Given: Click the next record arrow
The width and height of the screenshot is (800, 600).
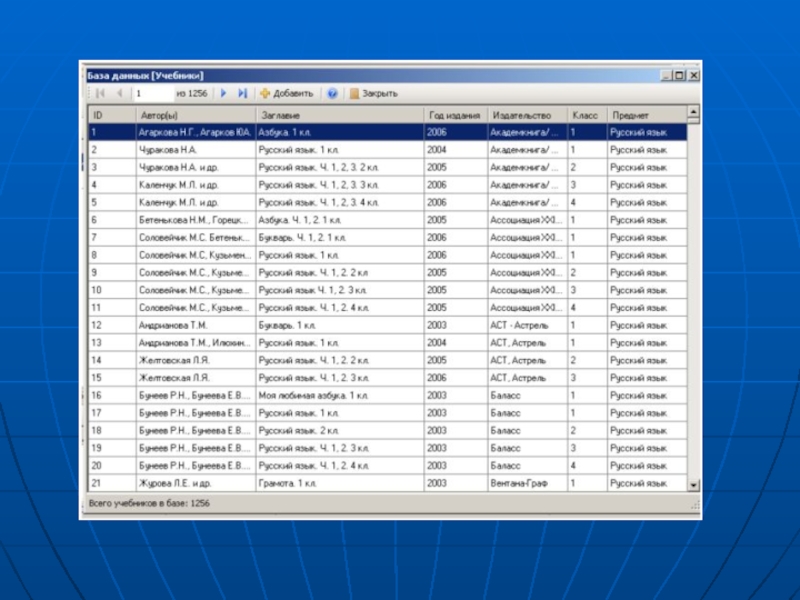Looking at the screenshot, I should point(224,93).
